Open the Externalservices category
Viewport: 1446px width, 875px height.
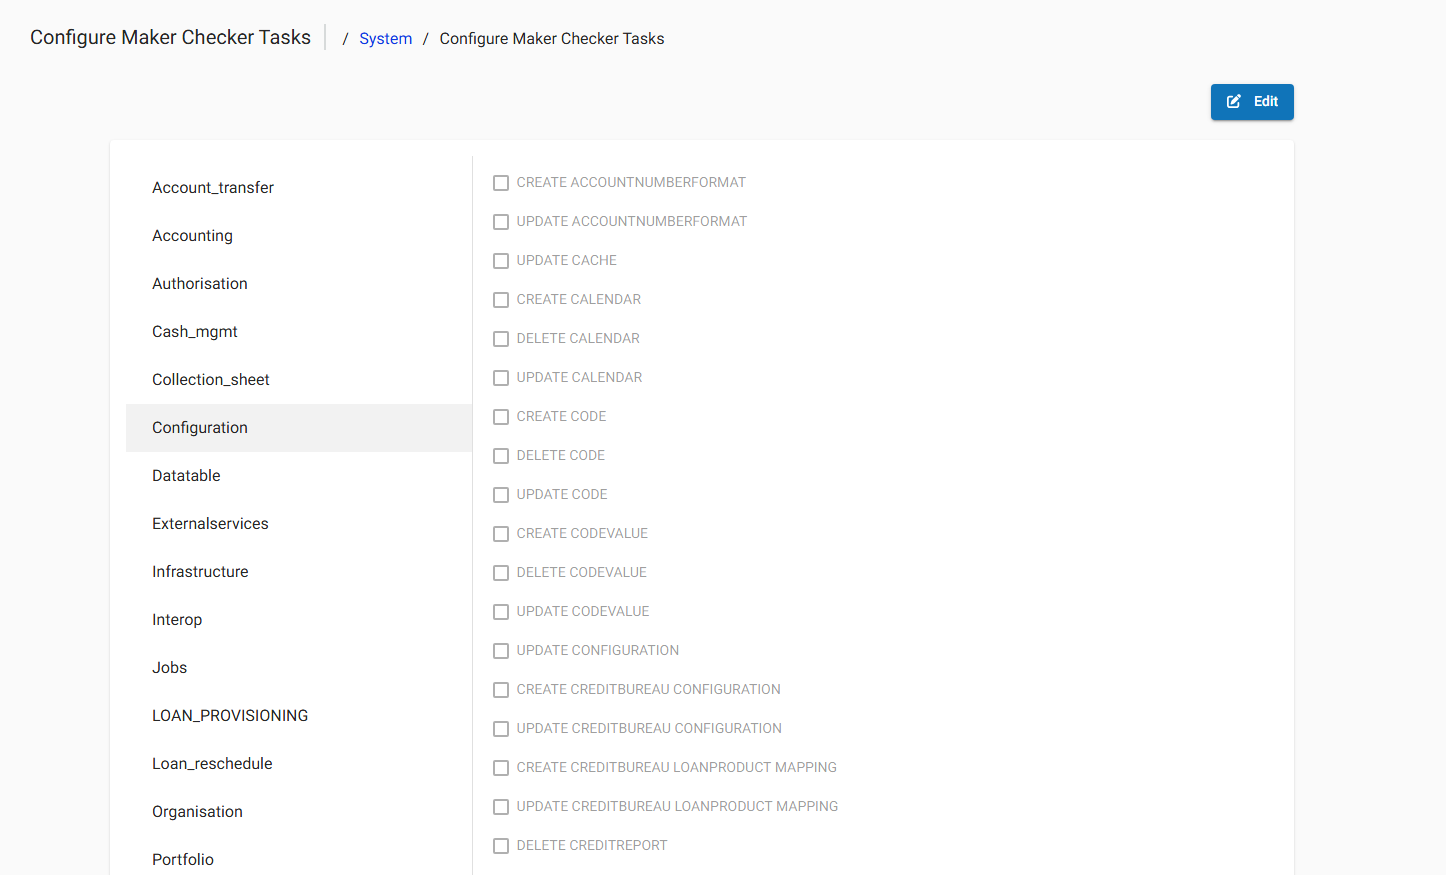210,523
